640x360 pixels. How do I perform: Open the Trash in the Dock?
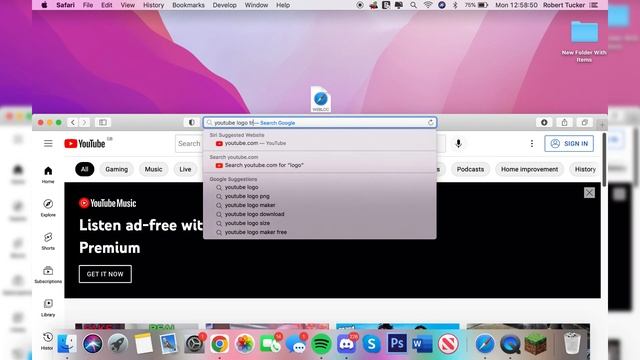[x=572, y=344]
